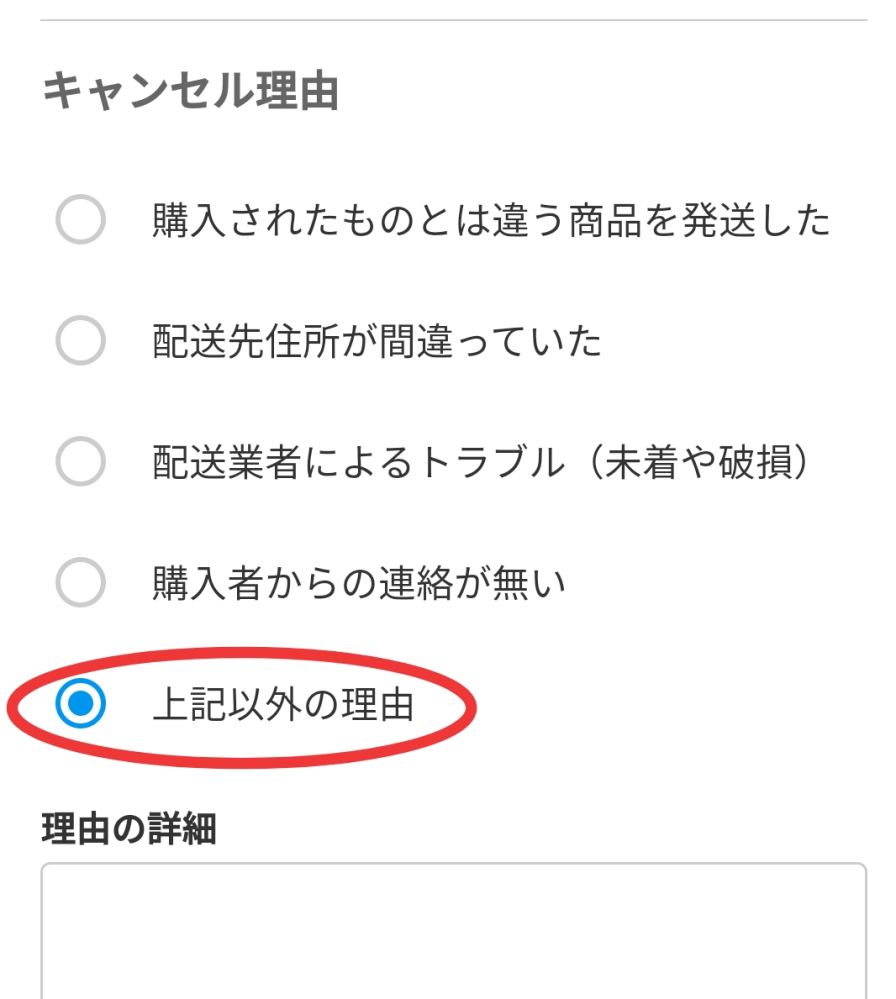Click the word 連絡 in the fourth option
The width and height of the screenshot is (896, 999).
tap(415, 584)
